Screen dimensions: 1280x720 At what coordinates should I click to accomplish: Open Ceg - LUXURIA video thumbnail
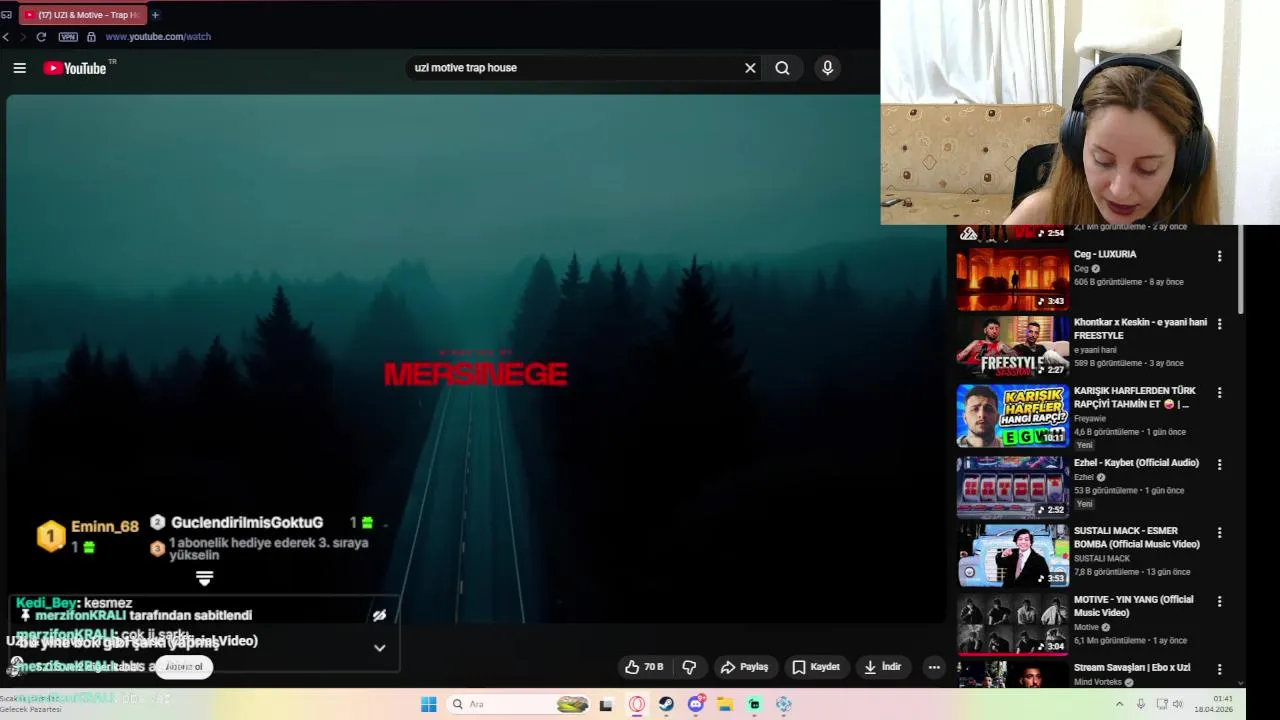coord(1012,279)
